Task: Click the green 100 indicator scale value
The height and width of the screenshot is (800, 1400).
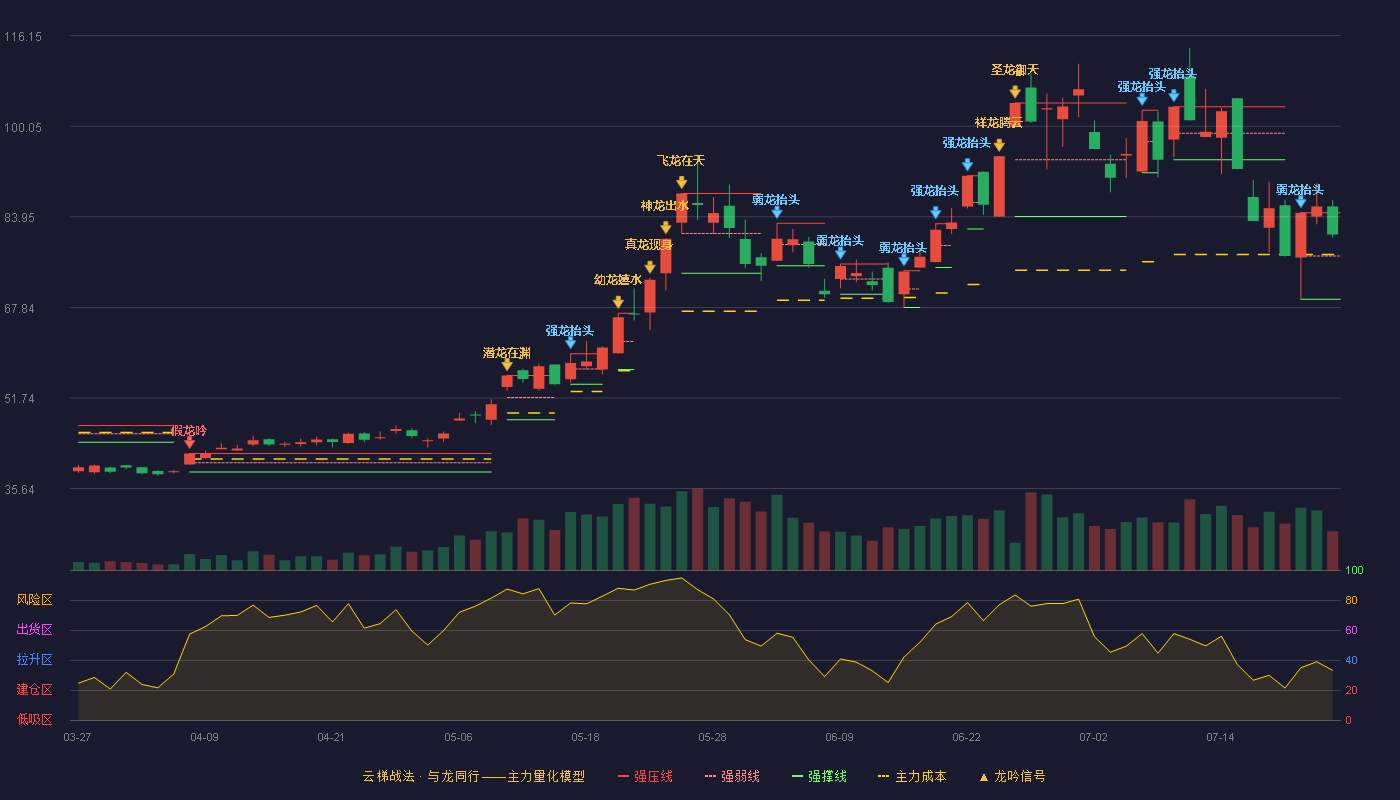Action: (1354, 571)
